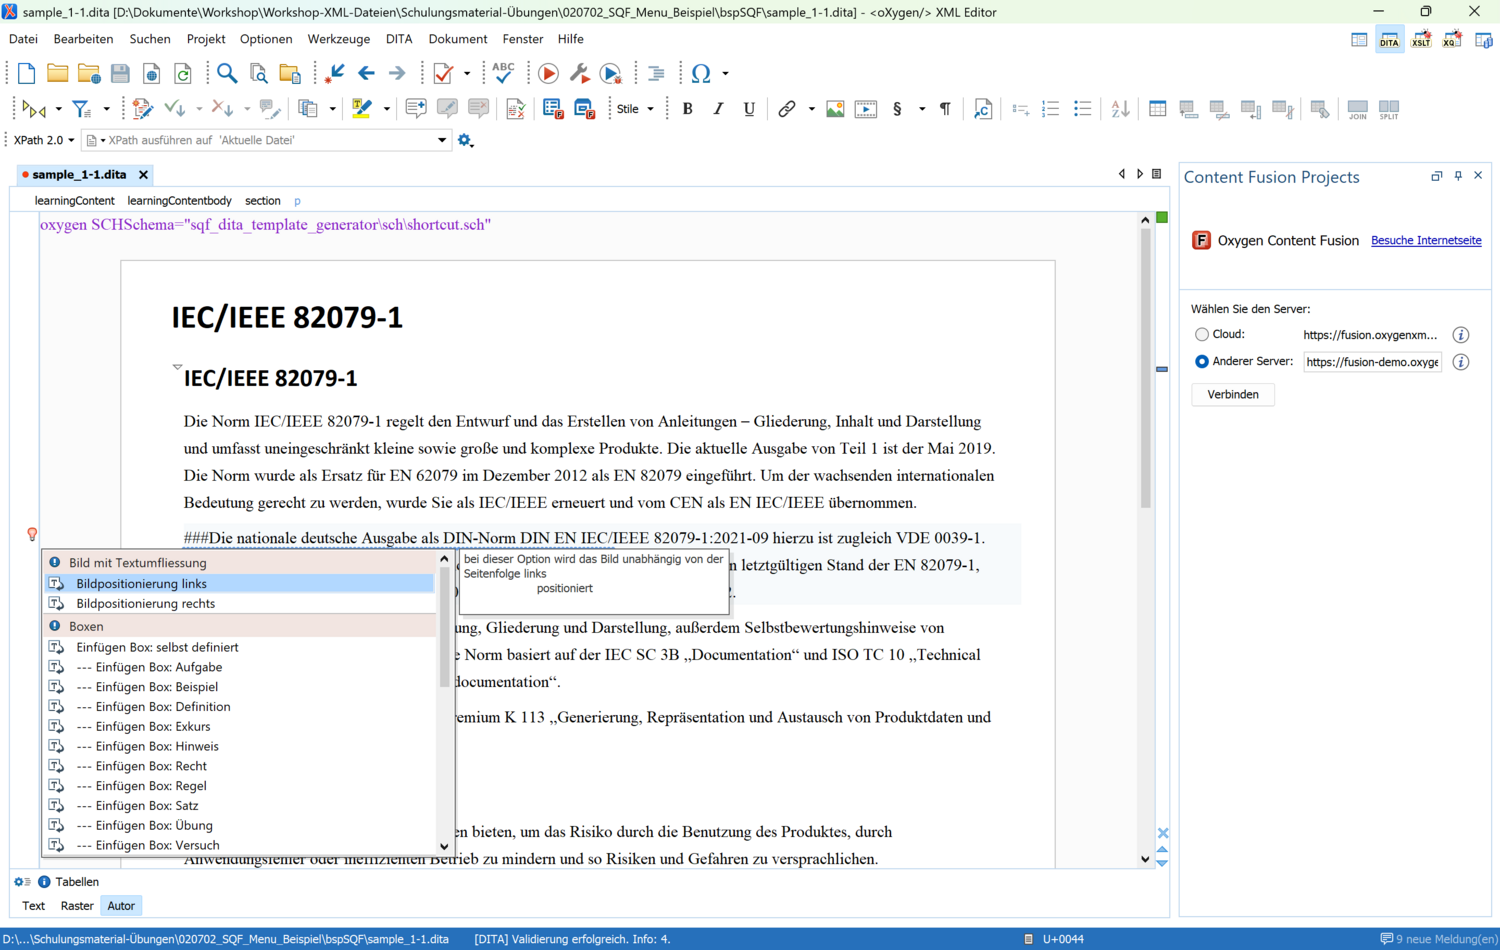
Task: Toggle italic formatting
Action: [718, 108]
